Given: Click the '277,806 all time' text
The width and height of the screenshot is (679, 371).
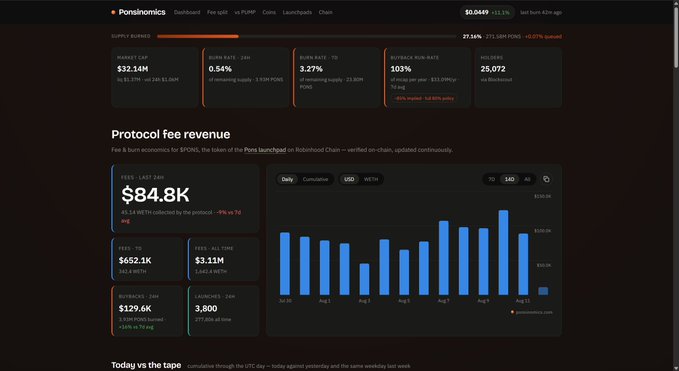Looking at the screenshot, I should pos(213,319).
